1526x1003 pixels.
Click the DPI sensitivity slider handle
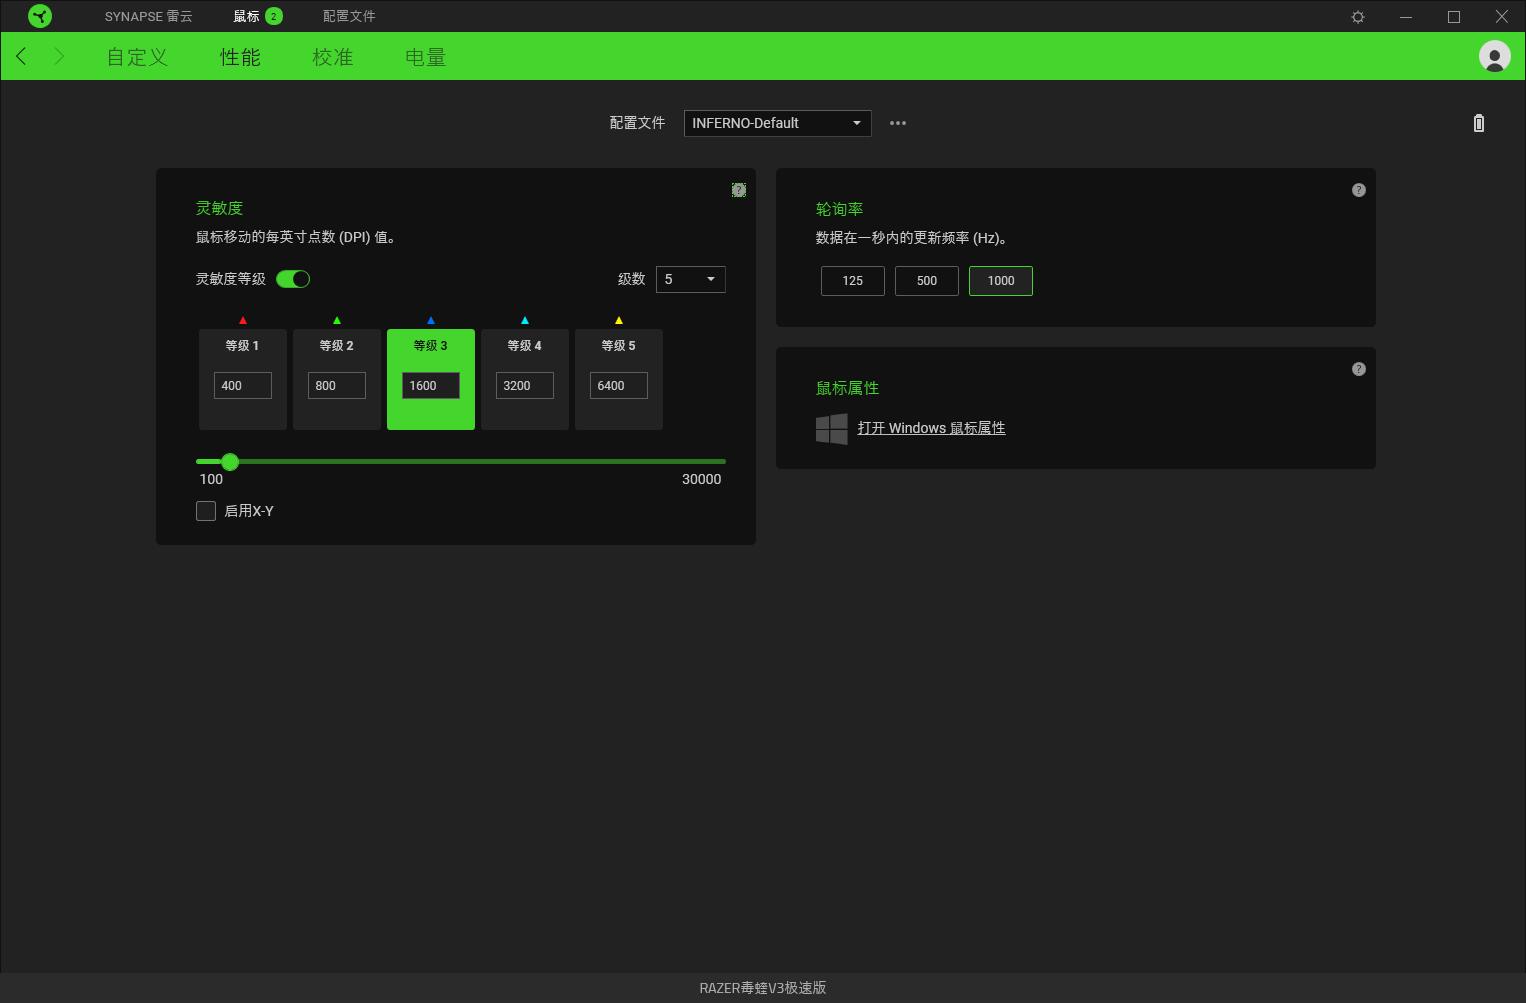[230, 461]
